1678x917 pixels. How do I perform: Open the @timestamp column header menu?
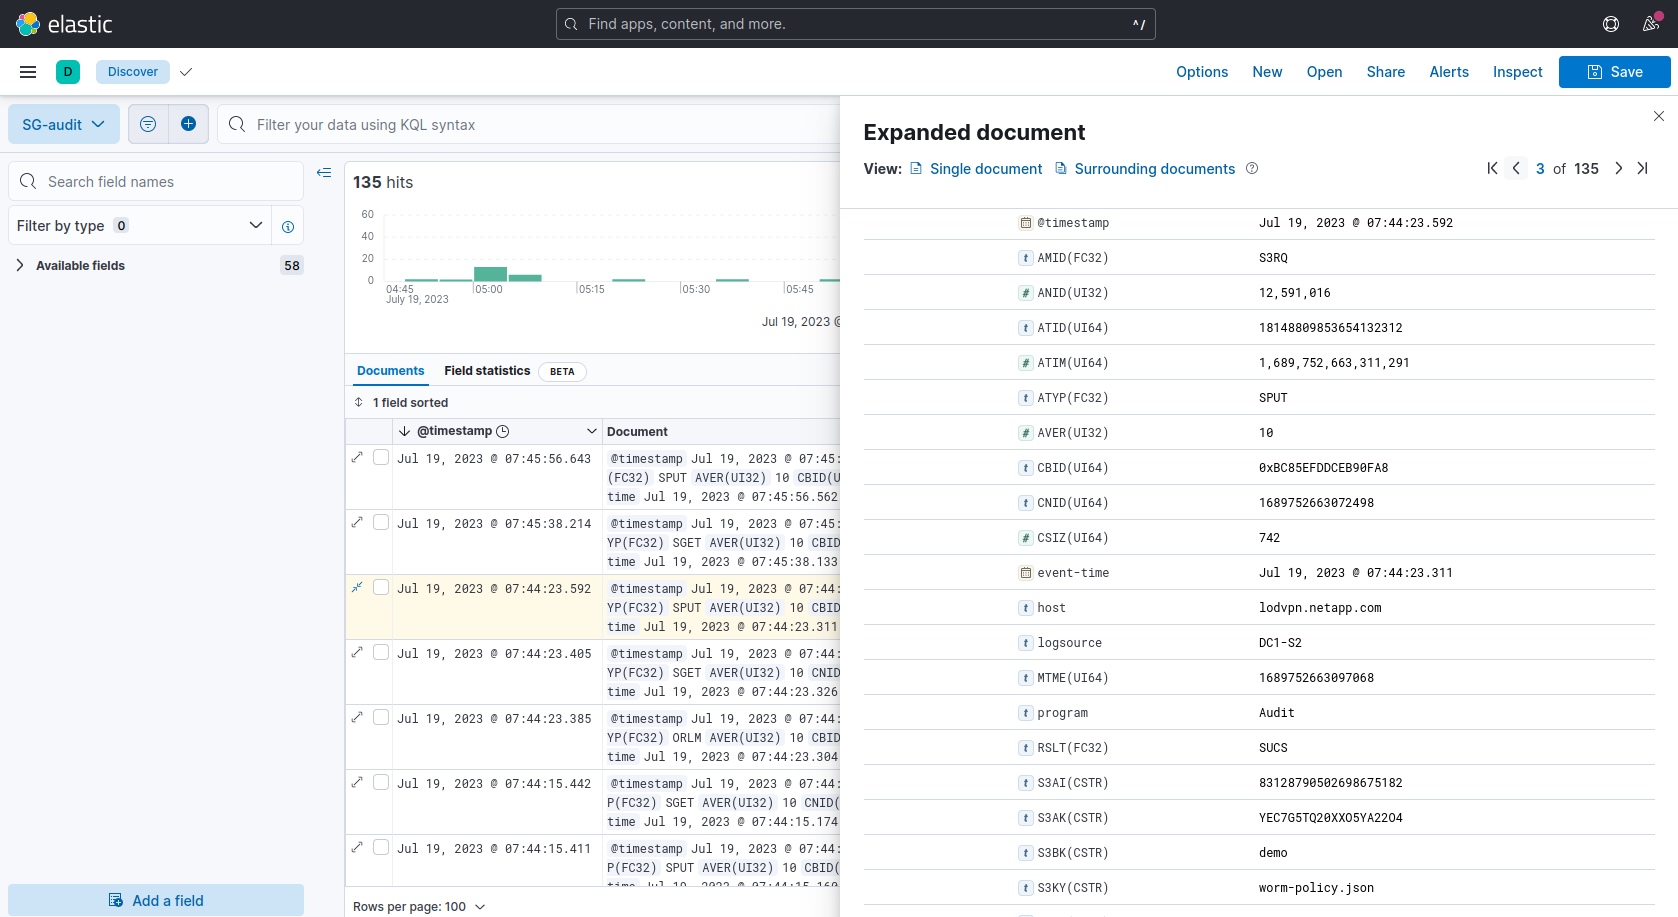592,431
